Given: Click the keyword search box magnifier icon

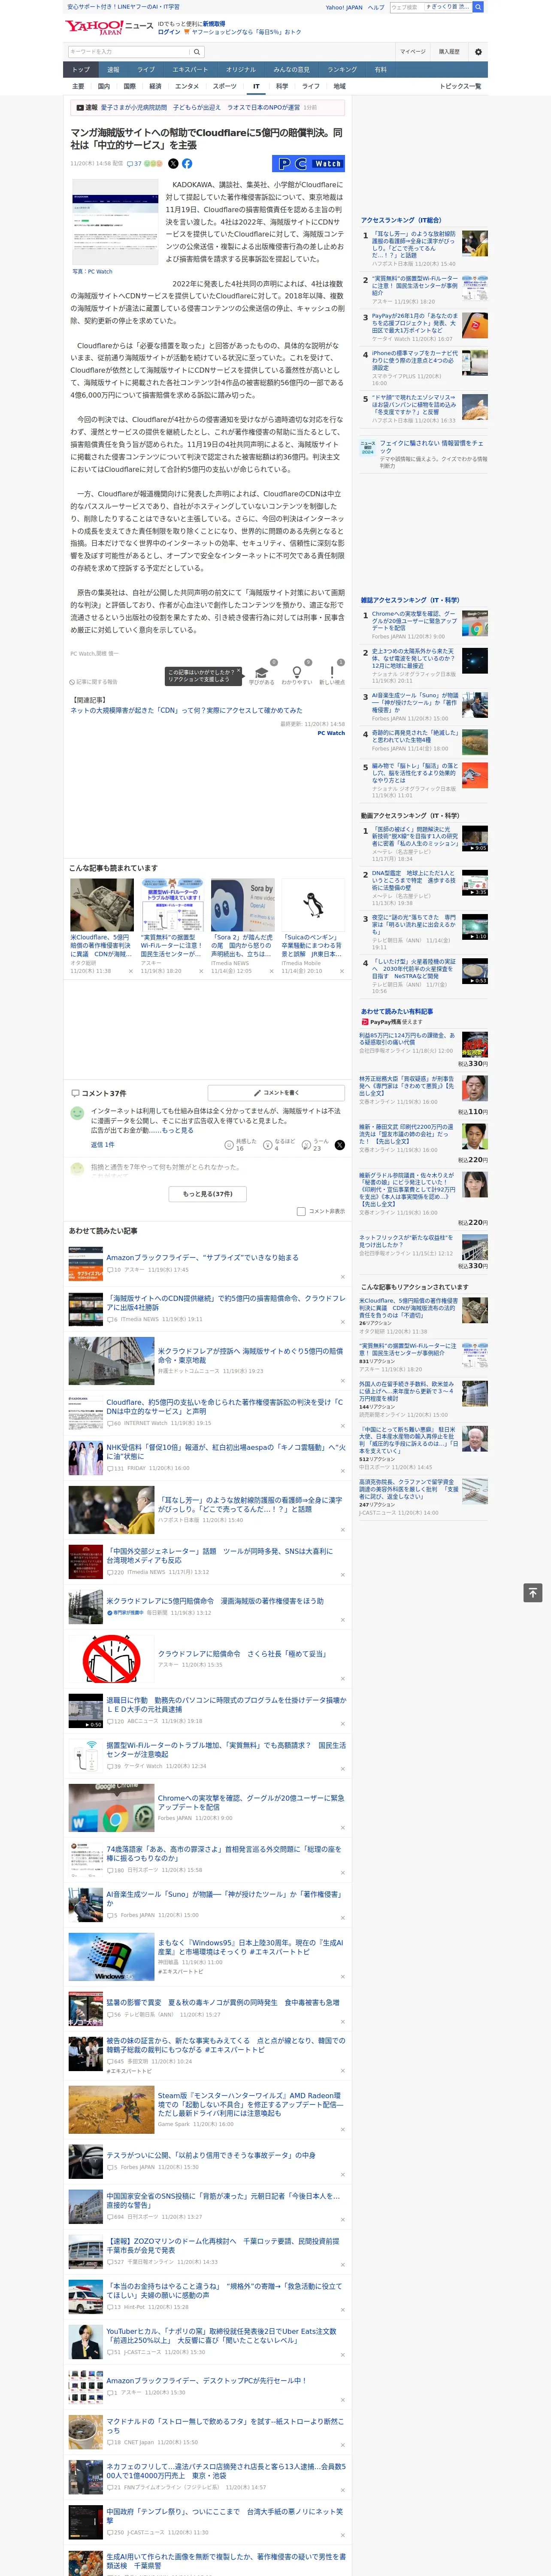Looking at the screenshot, I should coord(197,51).
